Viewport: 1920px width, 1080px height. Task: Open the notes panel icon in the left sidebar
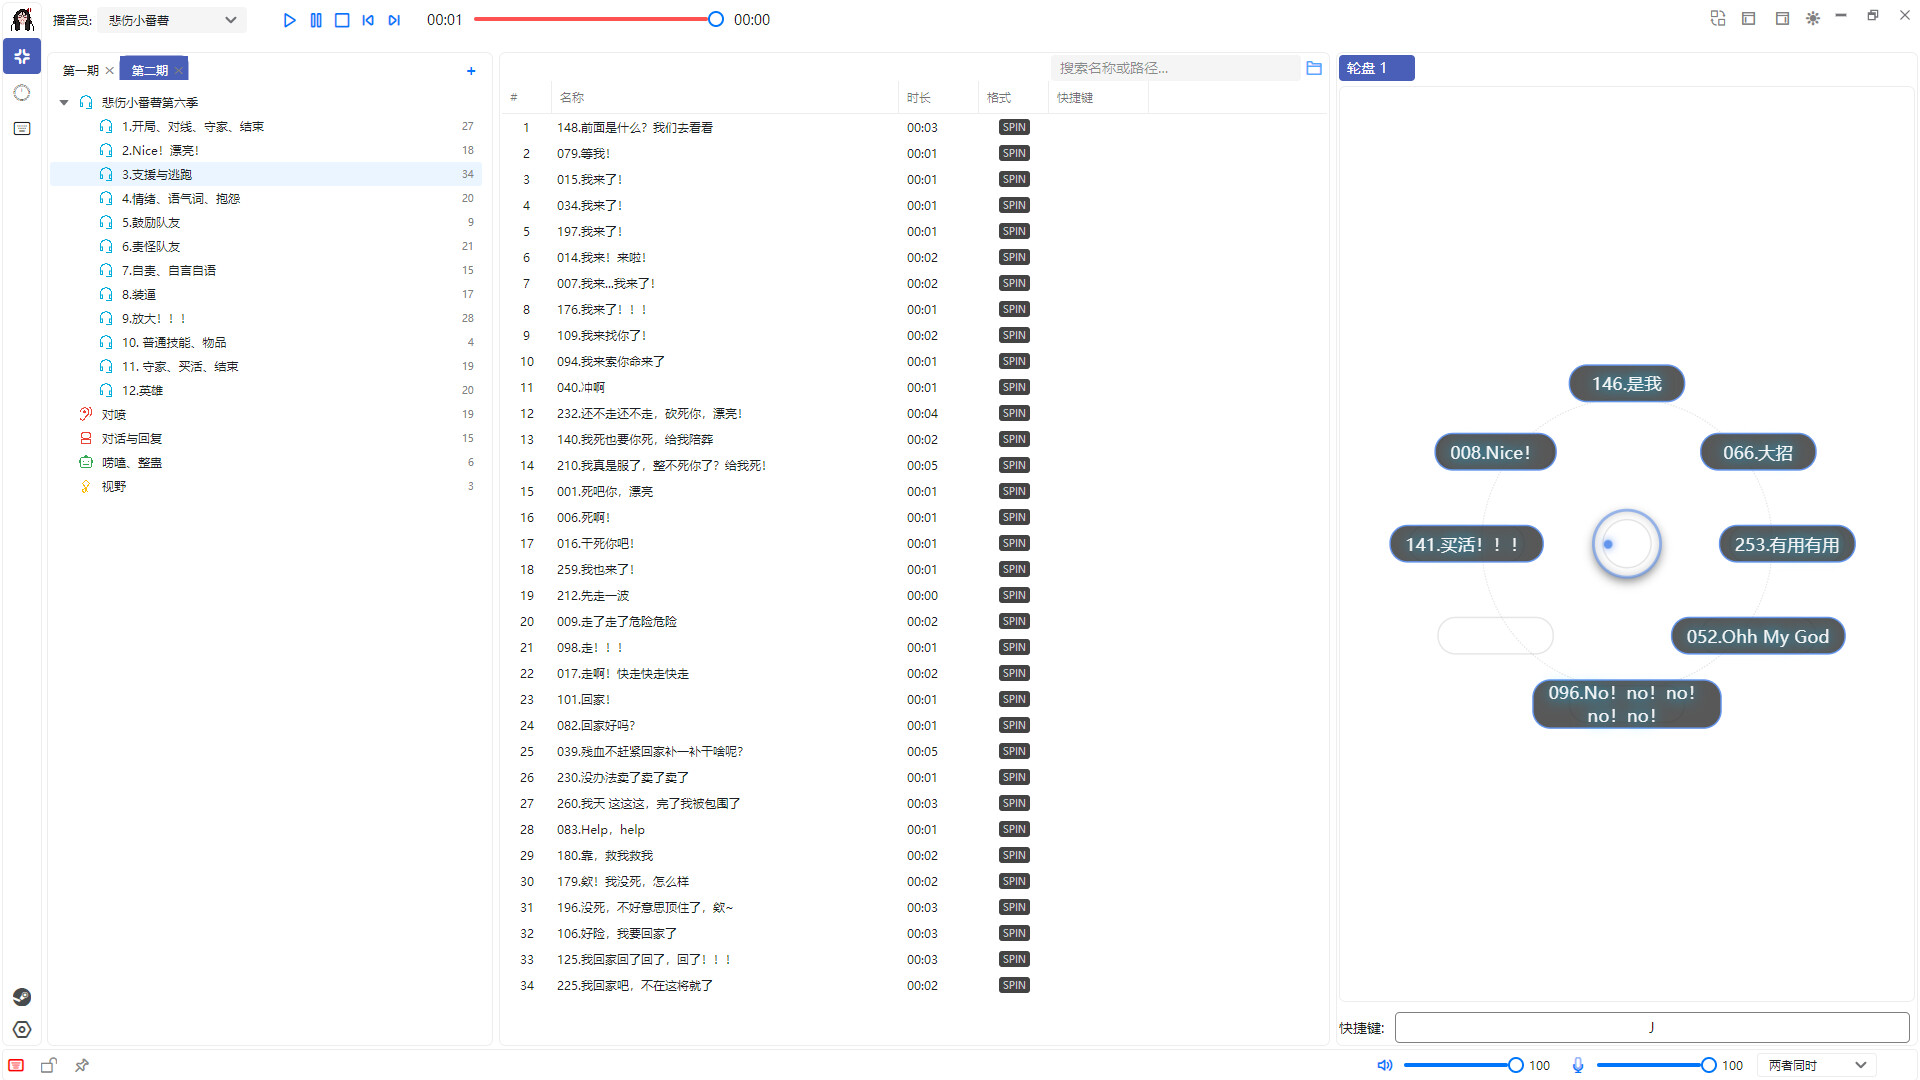[22, 128]
